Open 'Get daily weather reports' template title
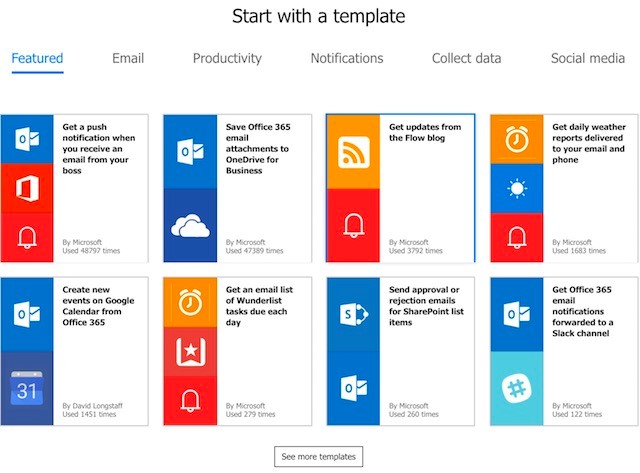This screenshot has width=640, height=473. pos(589,143)
